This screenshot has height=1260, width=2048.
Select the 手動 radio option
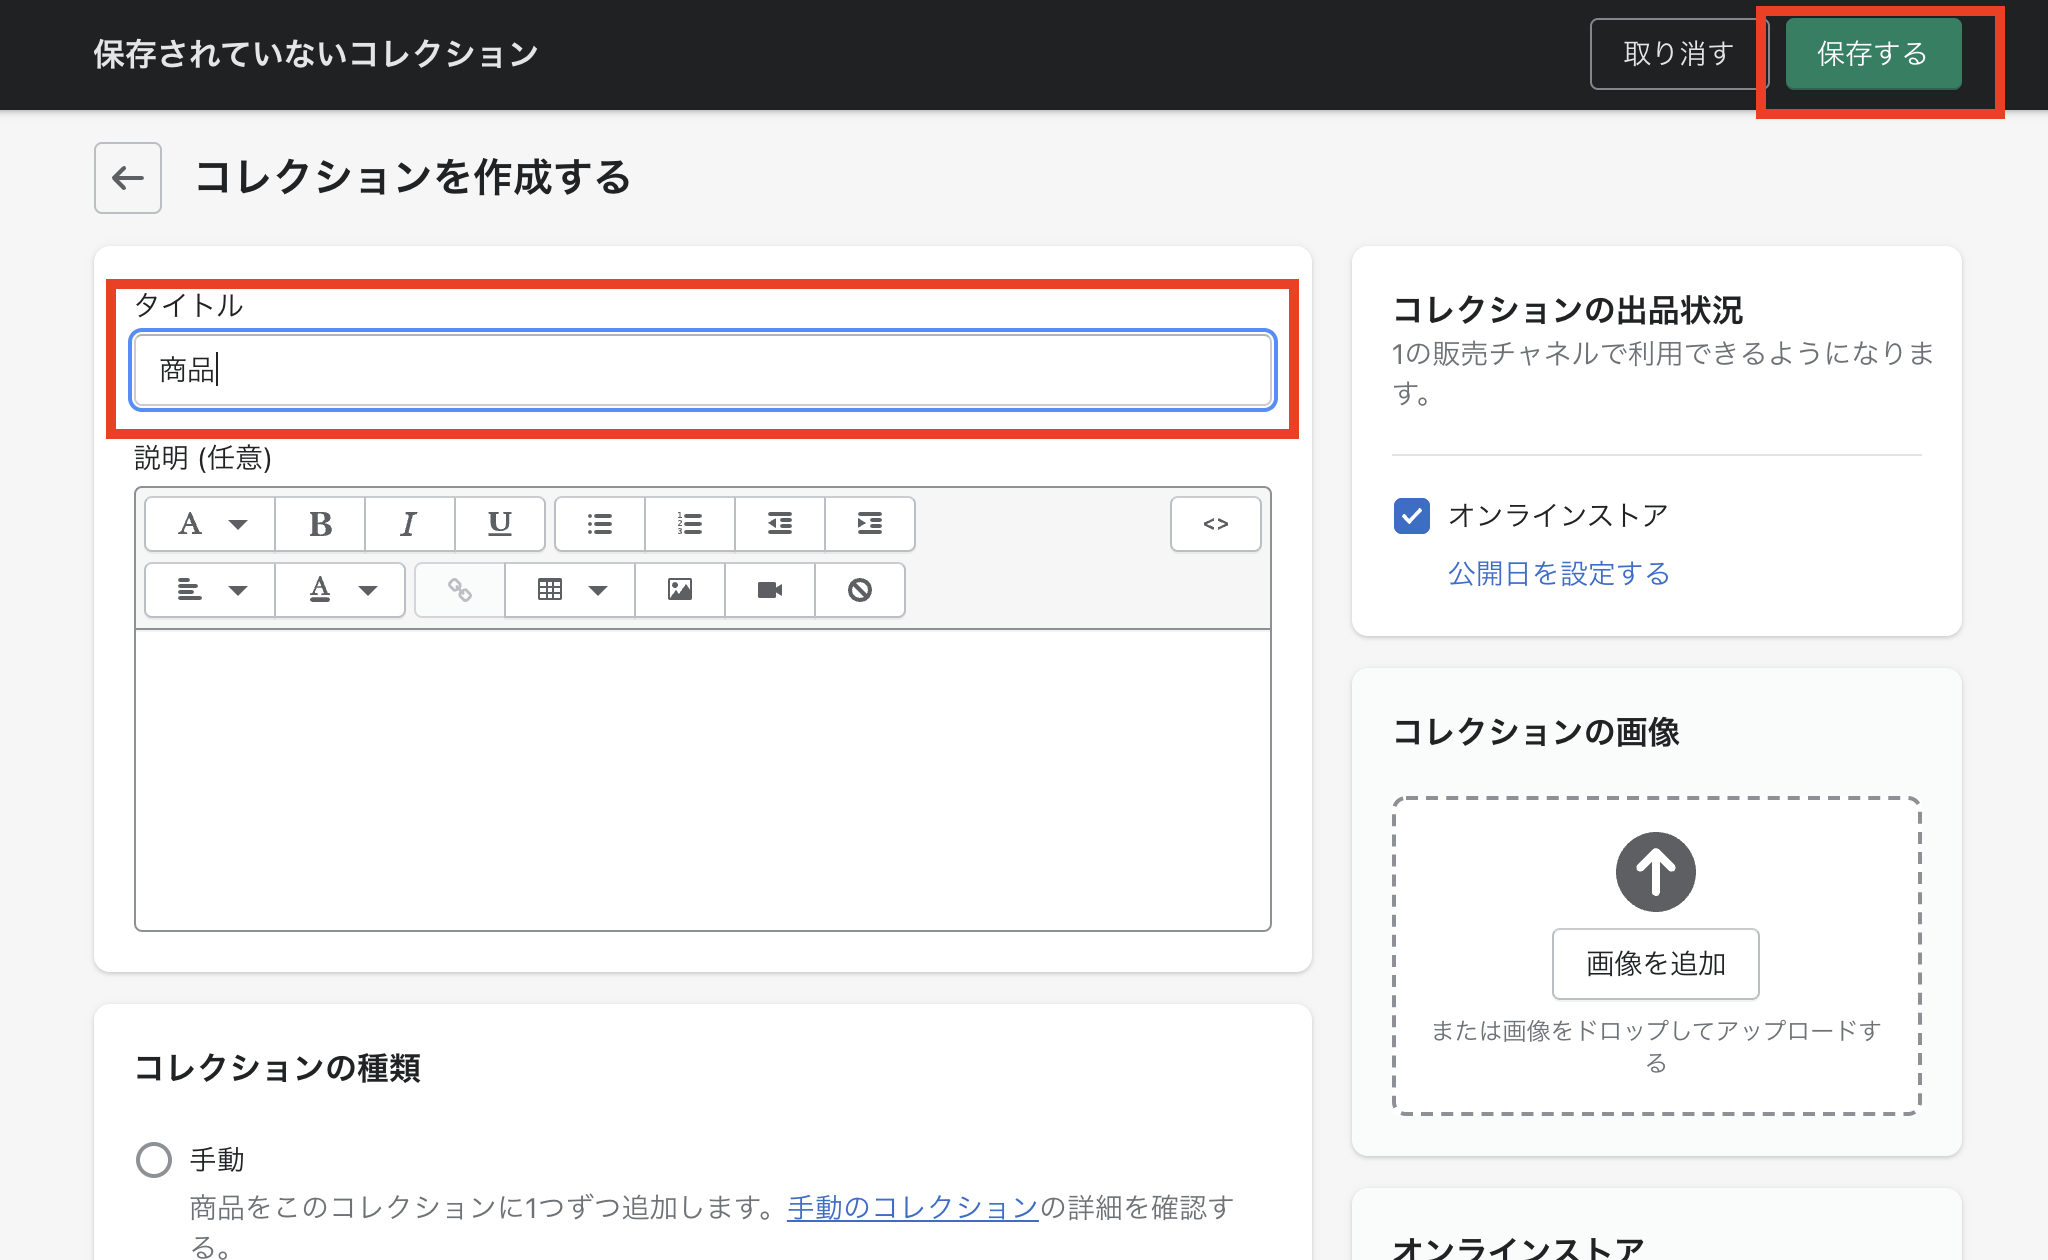coord(154,1160)
